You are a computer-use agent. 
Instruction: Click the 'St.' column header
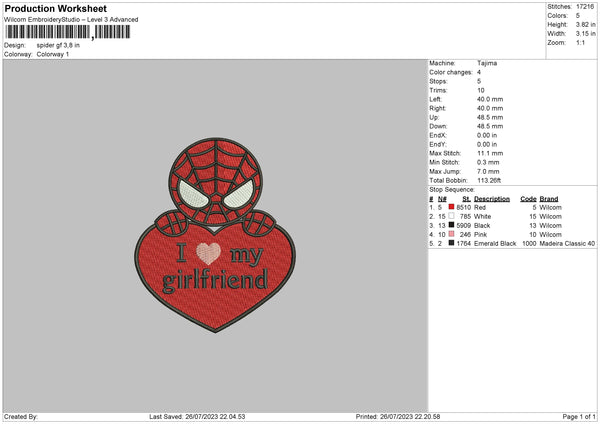coord(466,199)
